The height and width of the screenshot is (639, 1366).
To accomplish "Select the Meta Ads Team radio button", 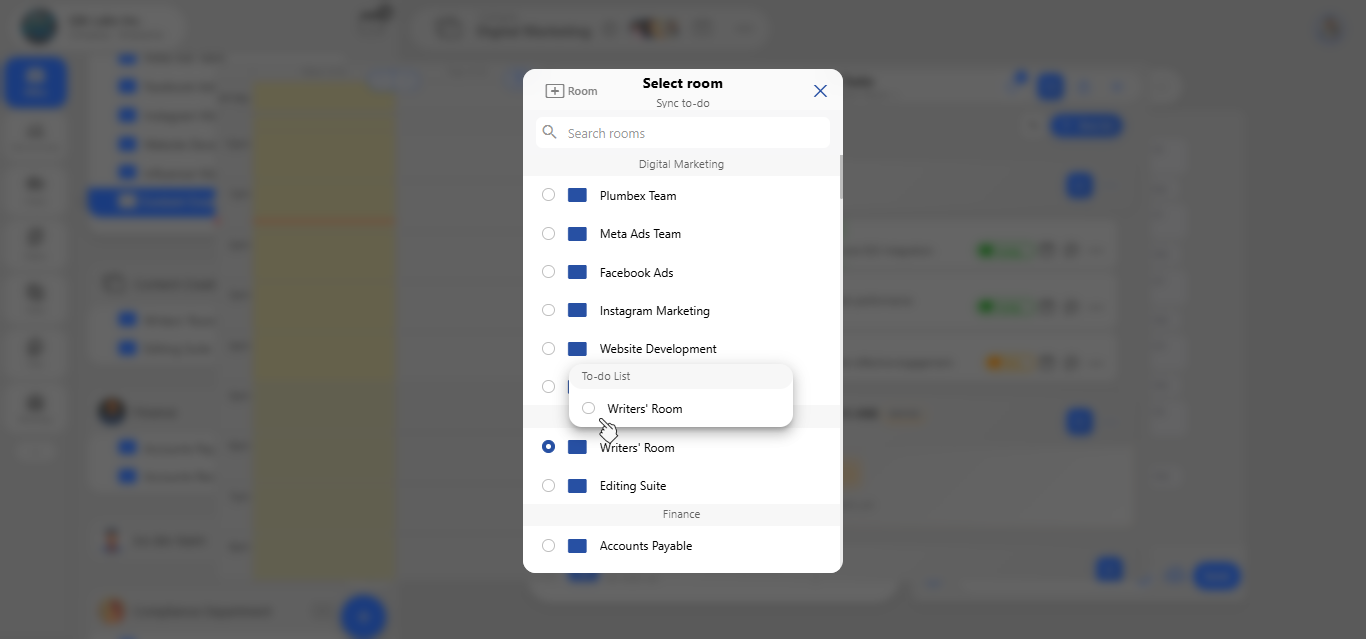I will (548, 233).
